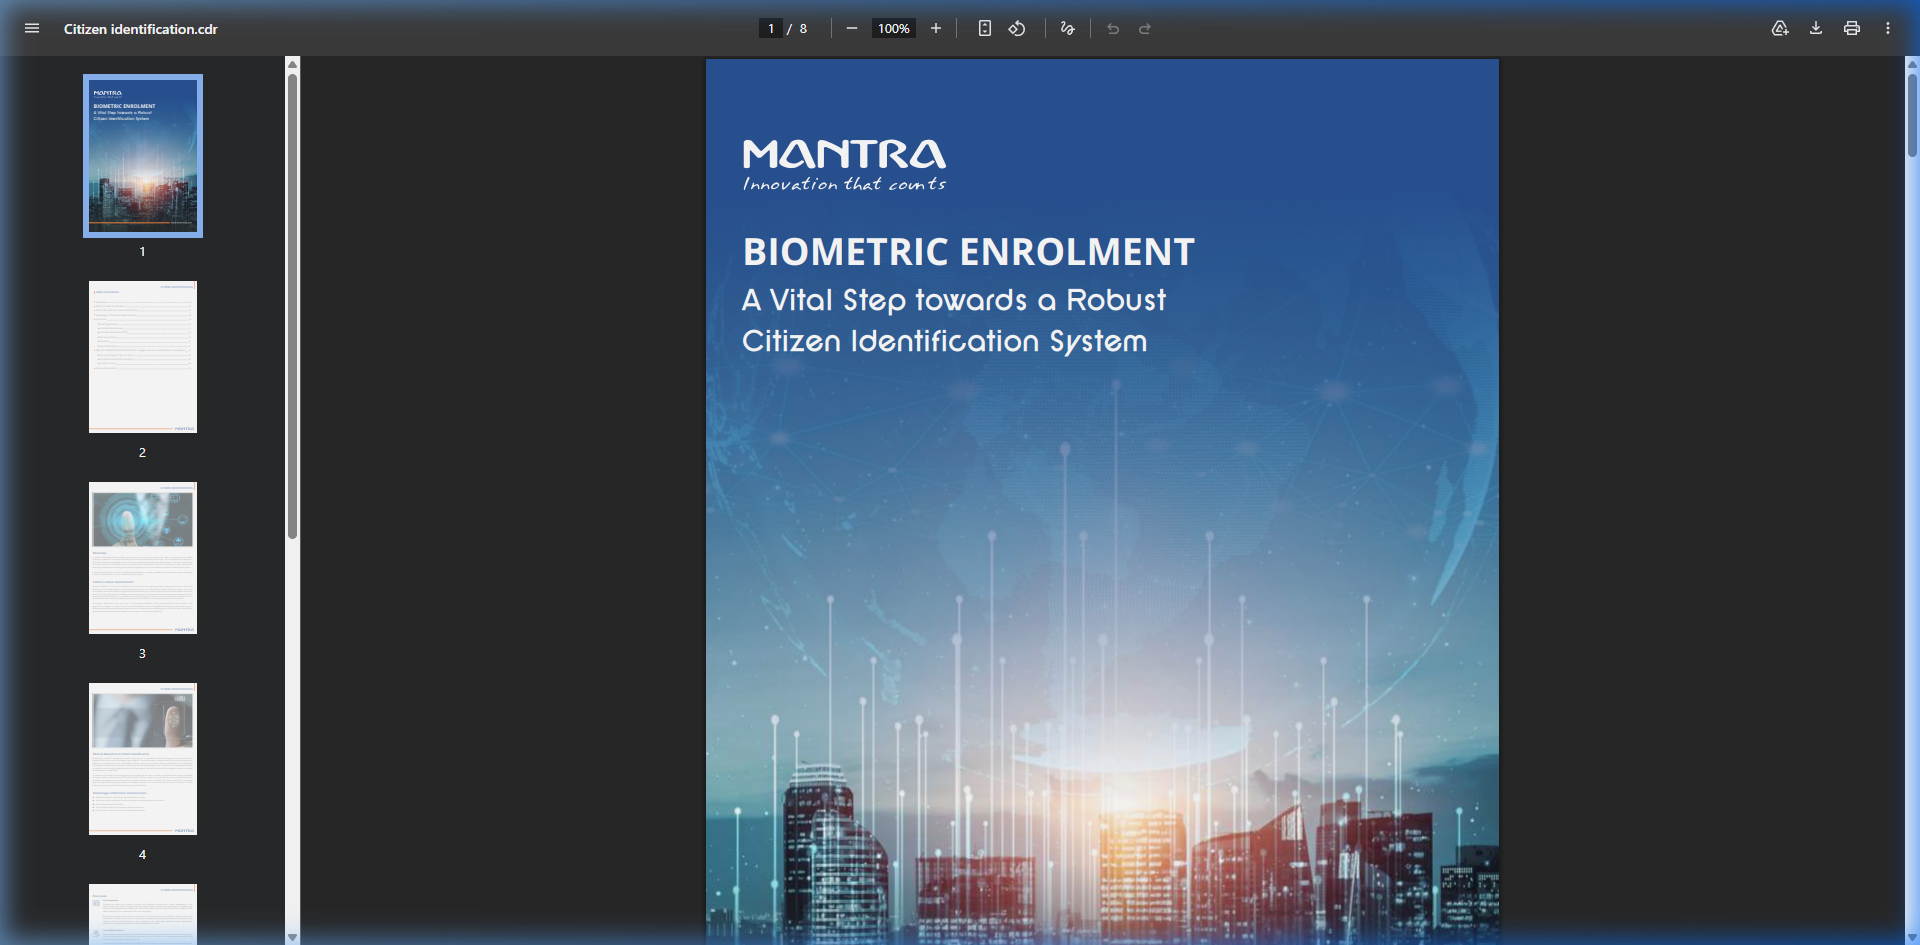Click the thumbnail panel scroll down arrow
The height and width of the screenshot is (945, 1920).
tap(293, 937)
